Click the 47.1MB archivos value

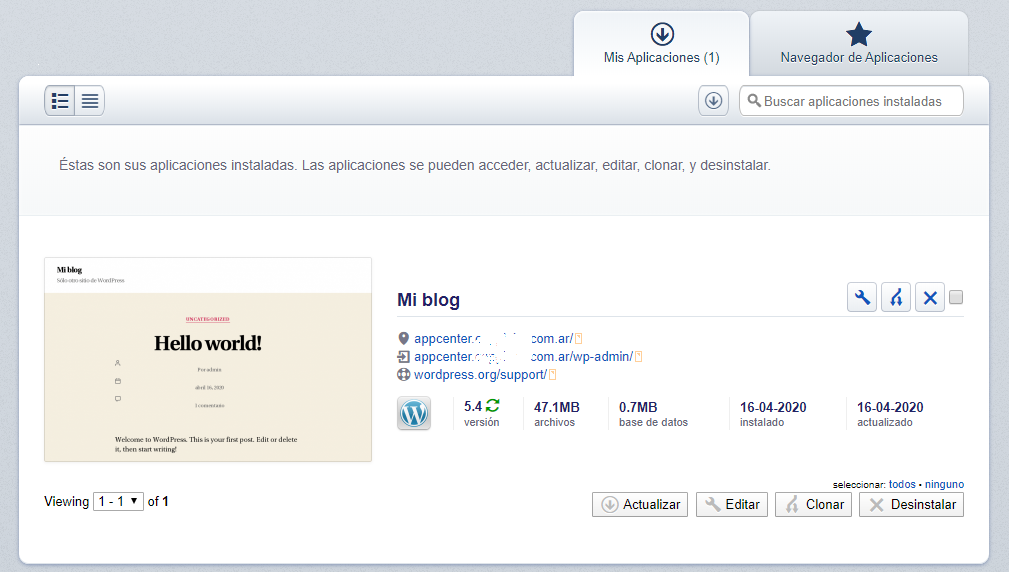click(x=557, y=407)
